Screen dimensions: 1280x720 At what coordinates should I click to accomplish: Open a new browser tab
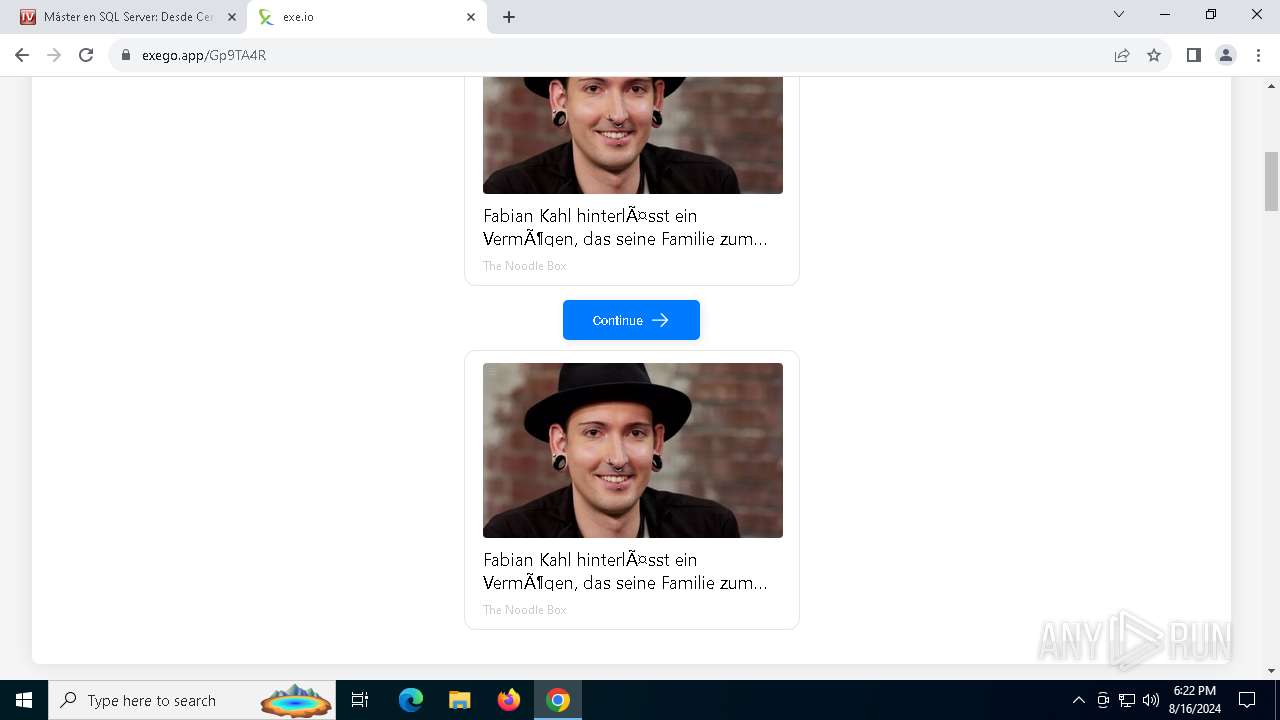(509, 17)
